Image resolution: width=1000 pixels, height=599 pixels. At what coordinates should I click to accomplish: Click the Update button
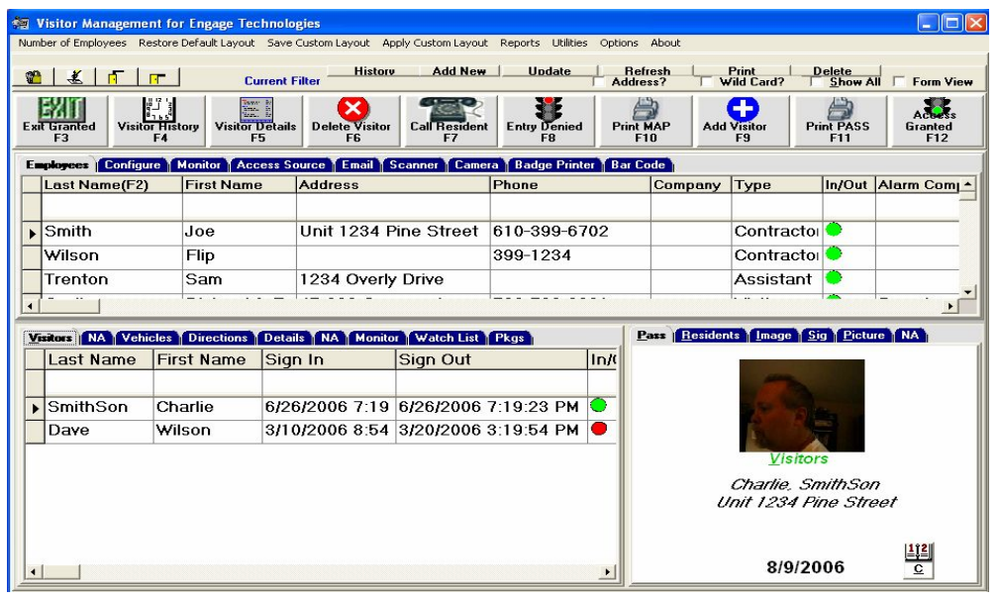(549, 70)
